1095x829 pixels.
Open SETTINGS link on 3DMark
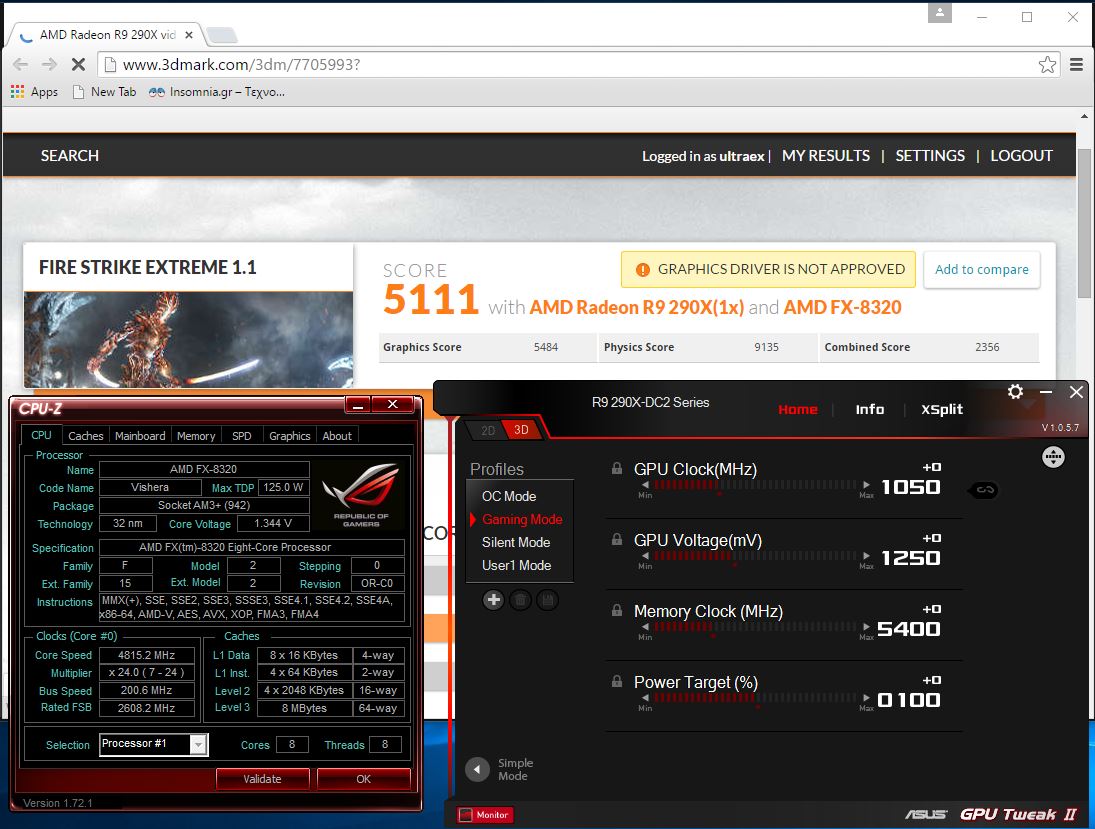(x=930, y=156)
